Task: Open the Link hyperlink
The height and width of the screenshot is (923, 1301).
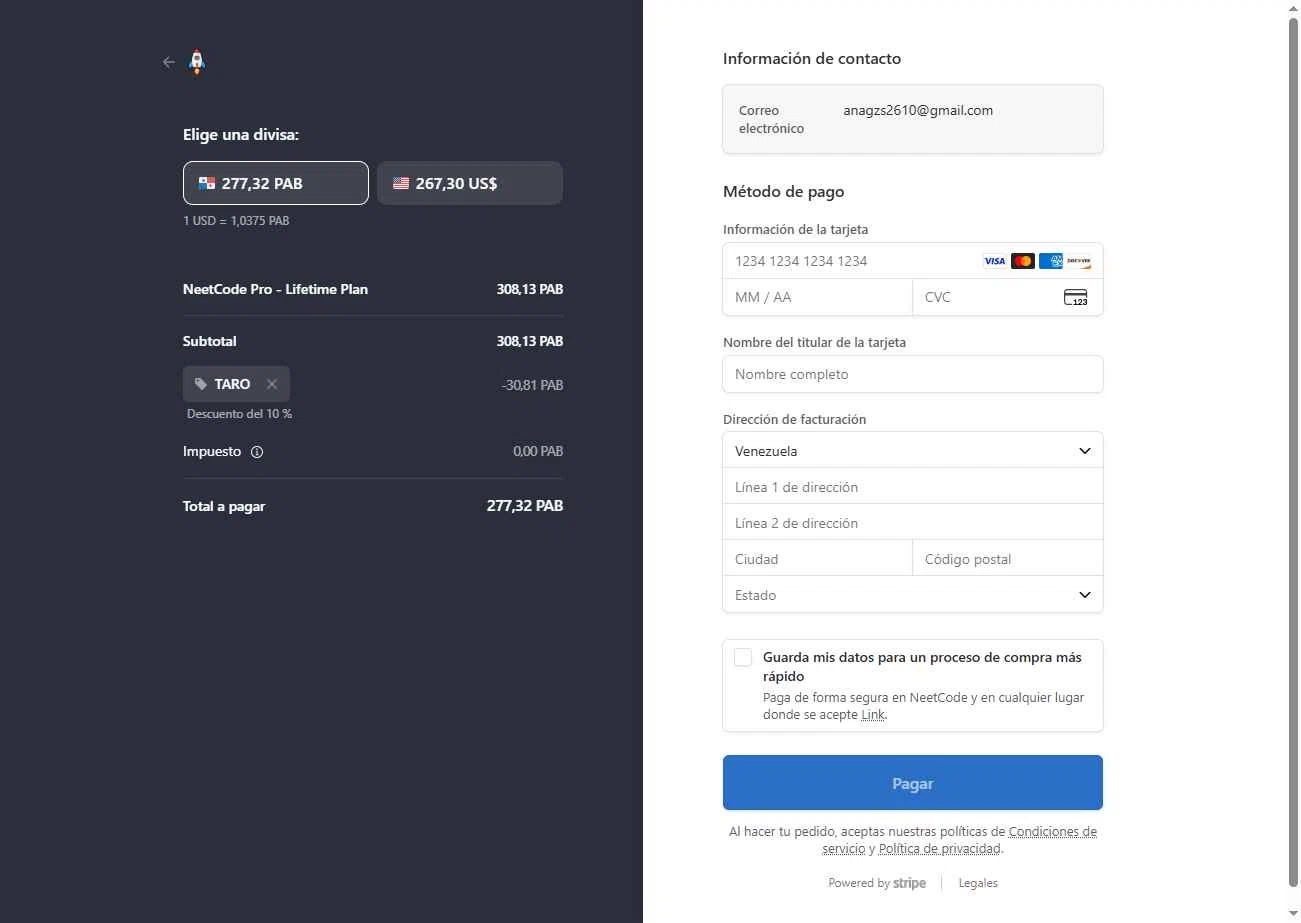Action: click(x=873, y=715)
